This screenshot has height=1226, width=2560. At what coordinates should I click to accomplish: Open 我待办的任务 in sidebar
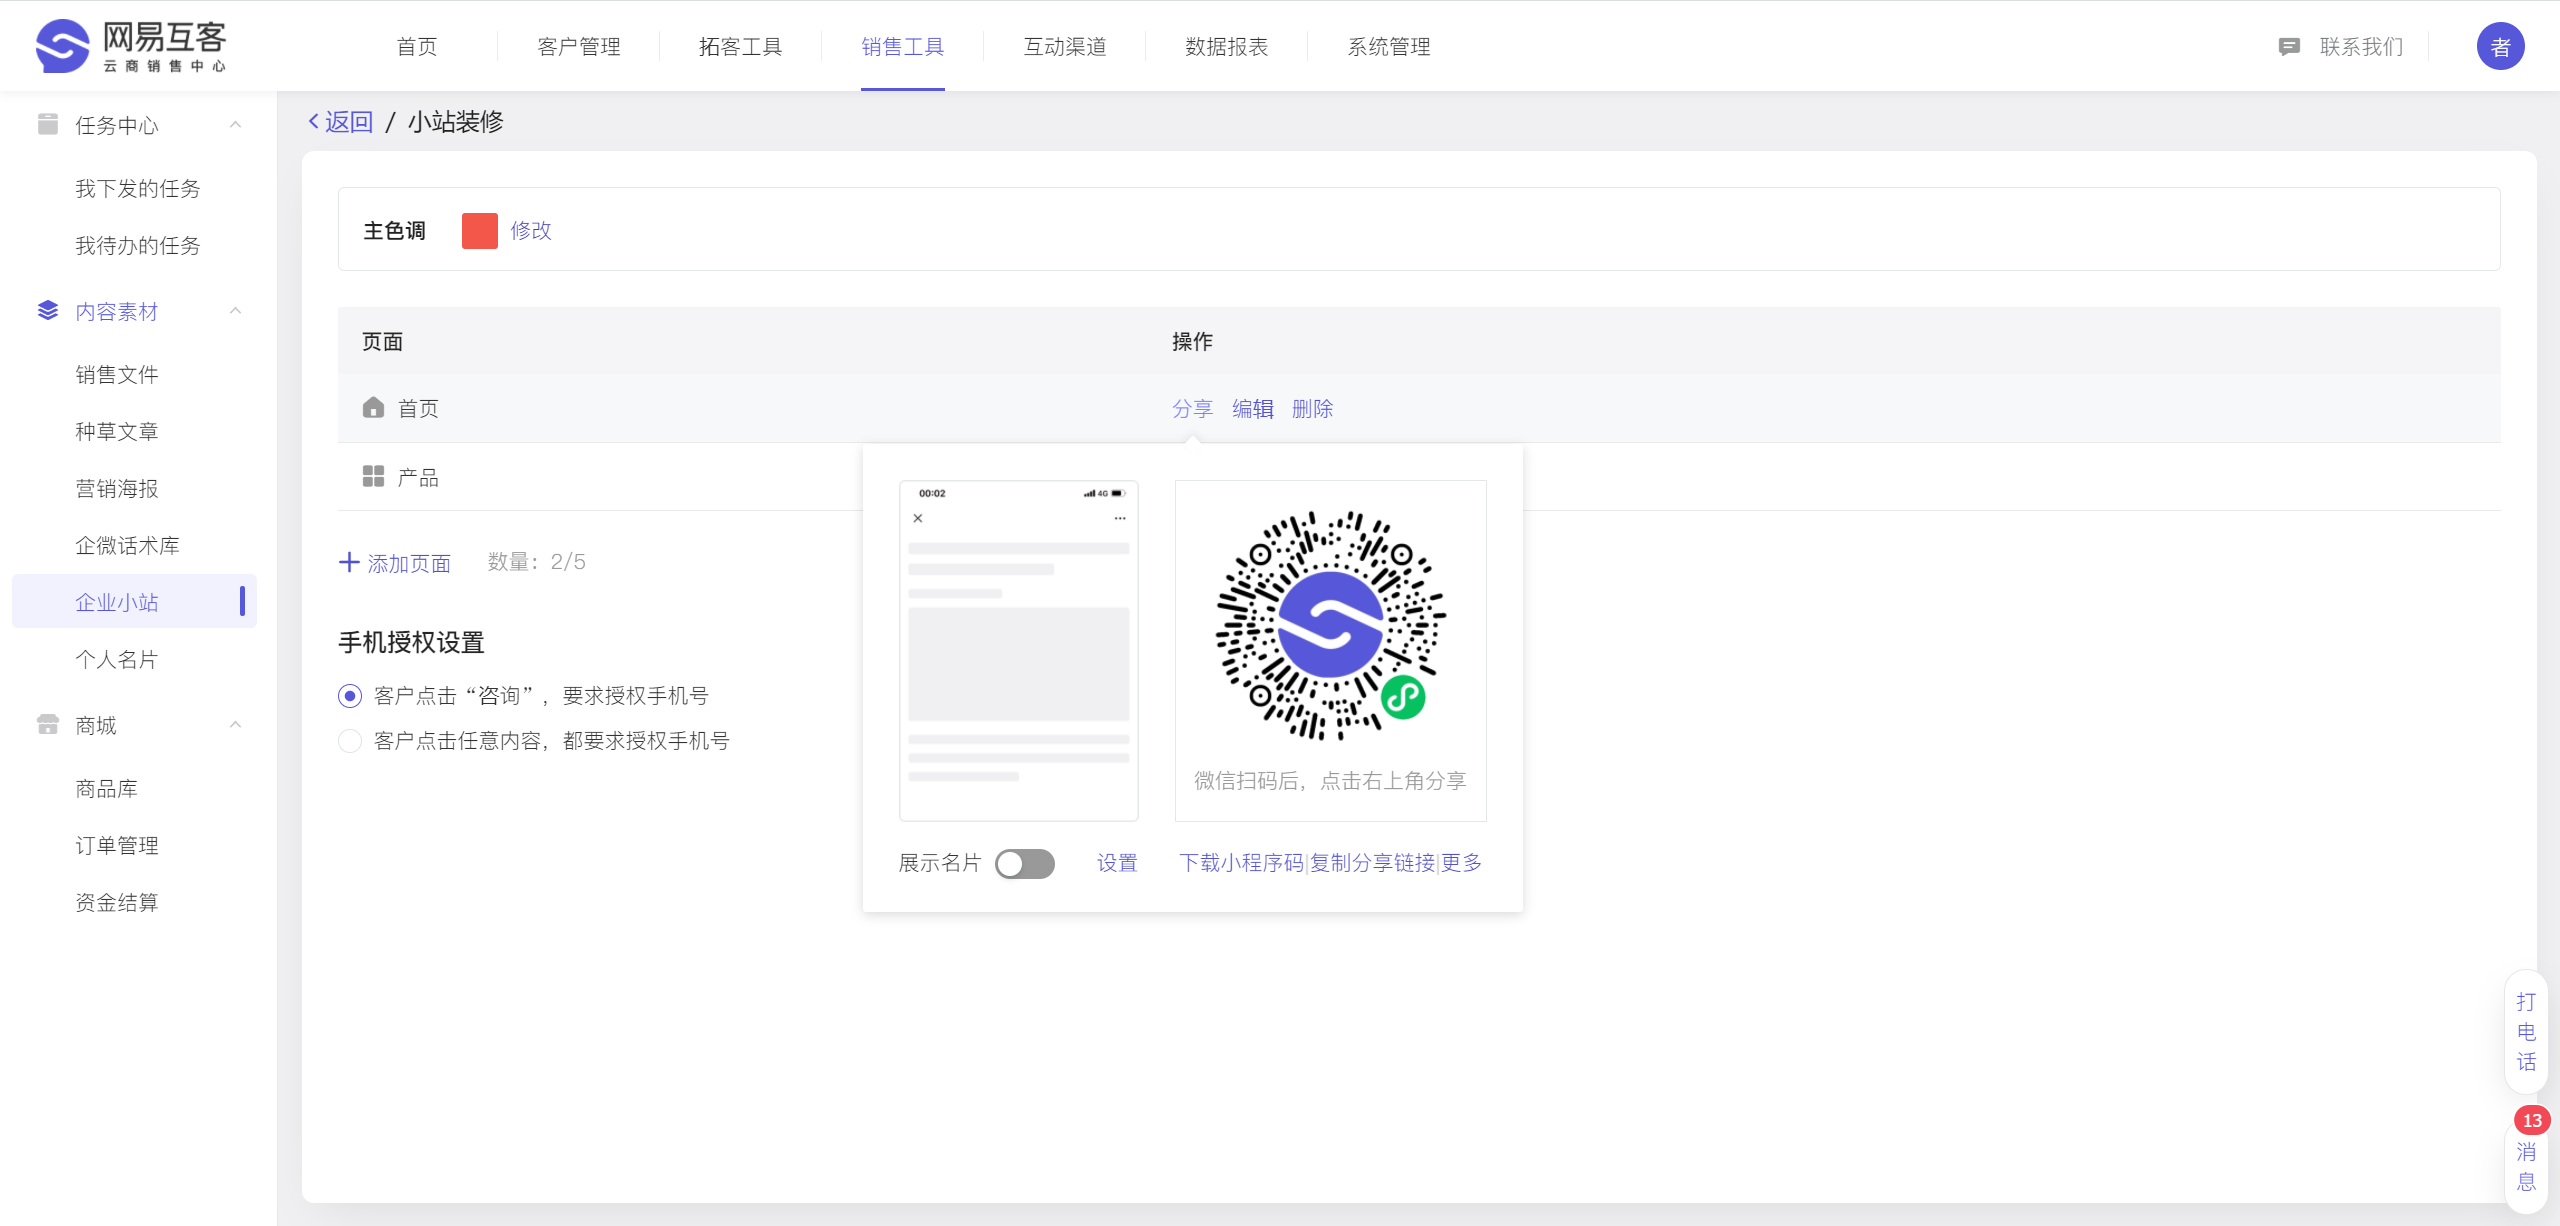[x=138, y=245]
